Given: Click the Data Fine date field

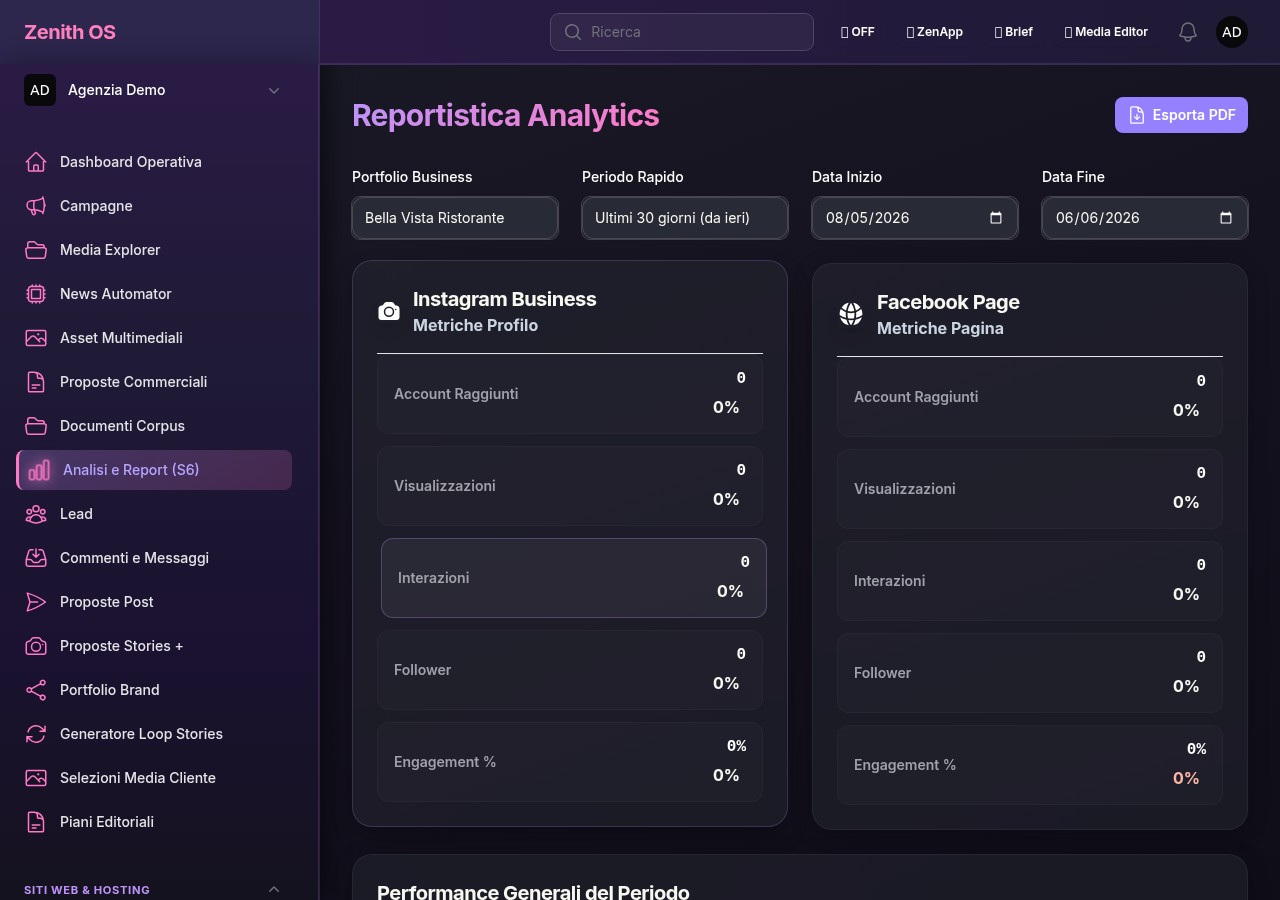Looking at the screenshot, I should (x=1145, y=218).
